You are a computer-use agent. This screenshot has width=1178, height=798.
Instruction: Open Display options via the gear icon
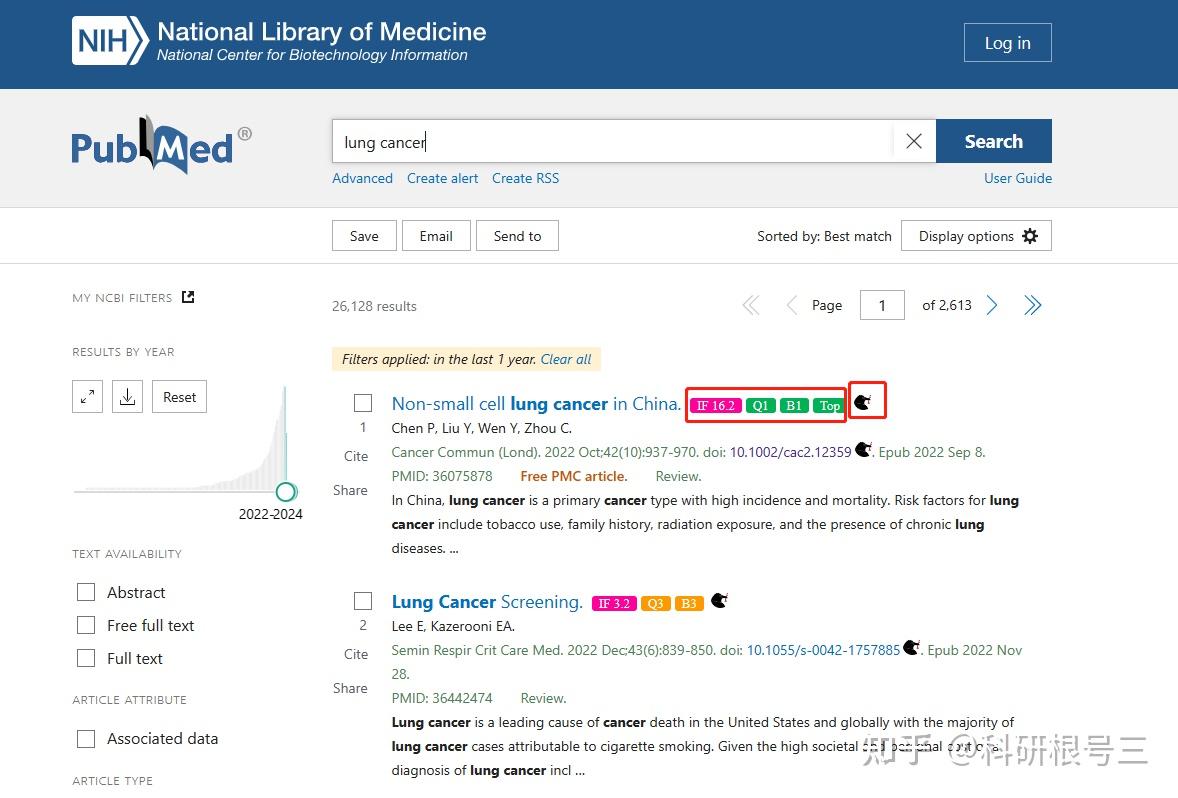tap(1031, 235)
